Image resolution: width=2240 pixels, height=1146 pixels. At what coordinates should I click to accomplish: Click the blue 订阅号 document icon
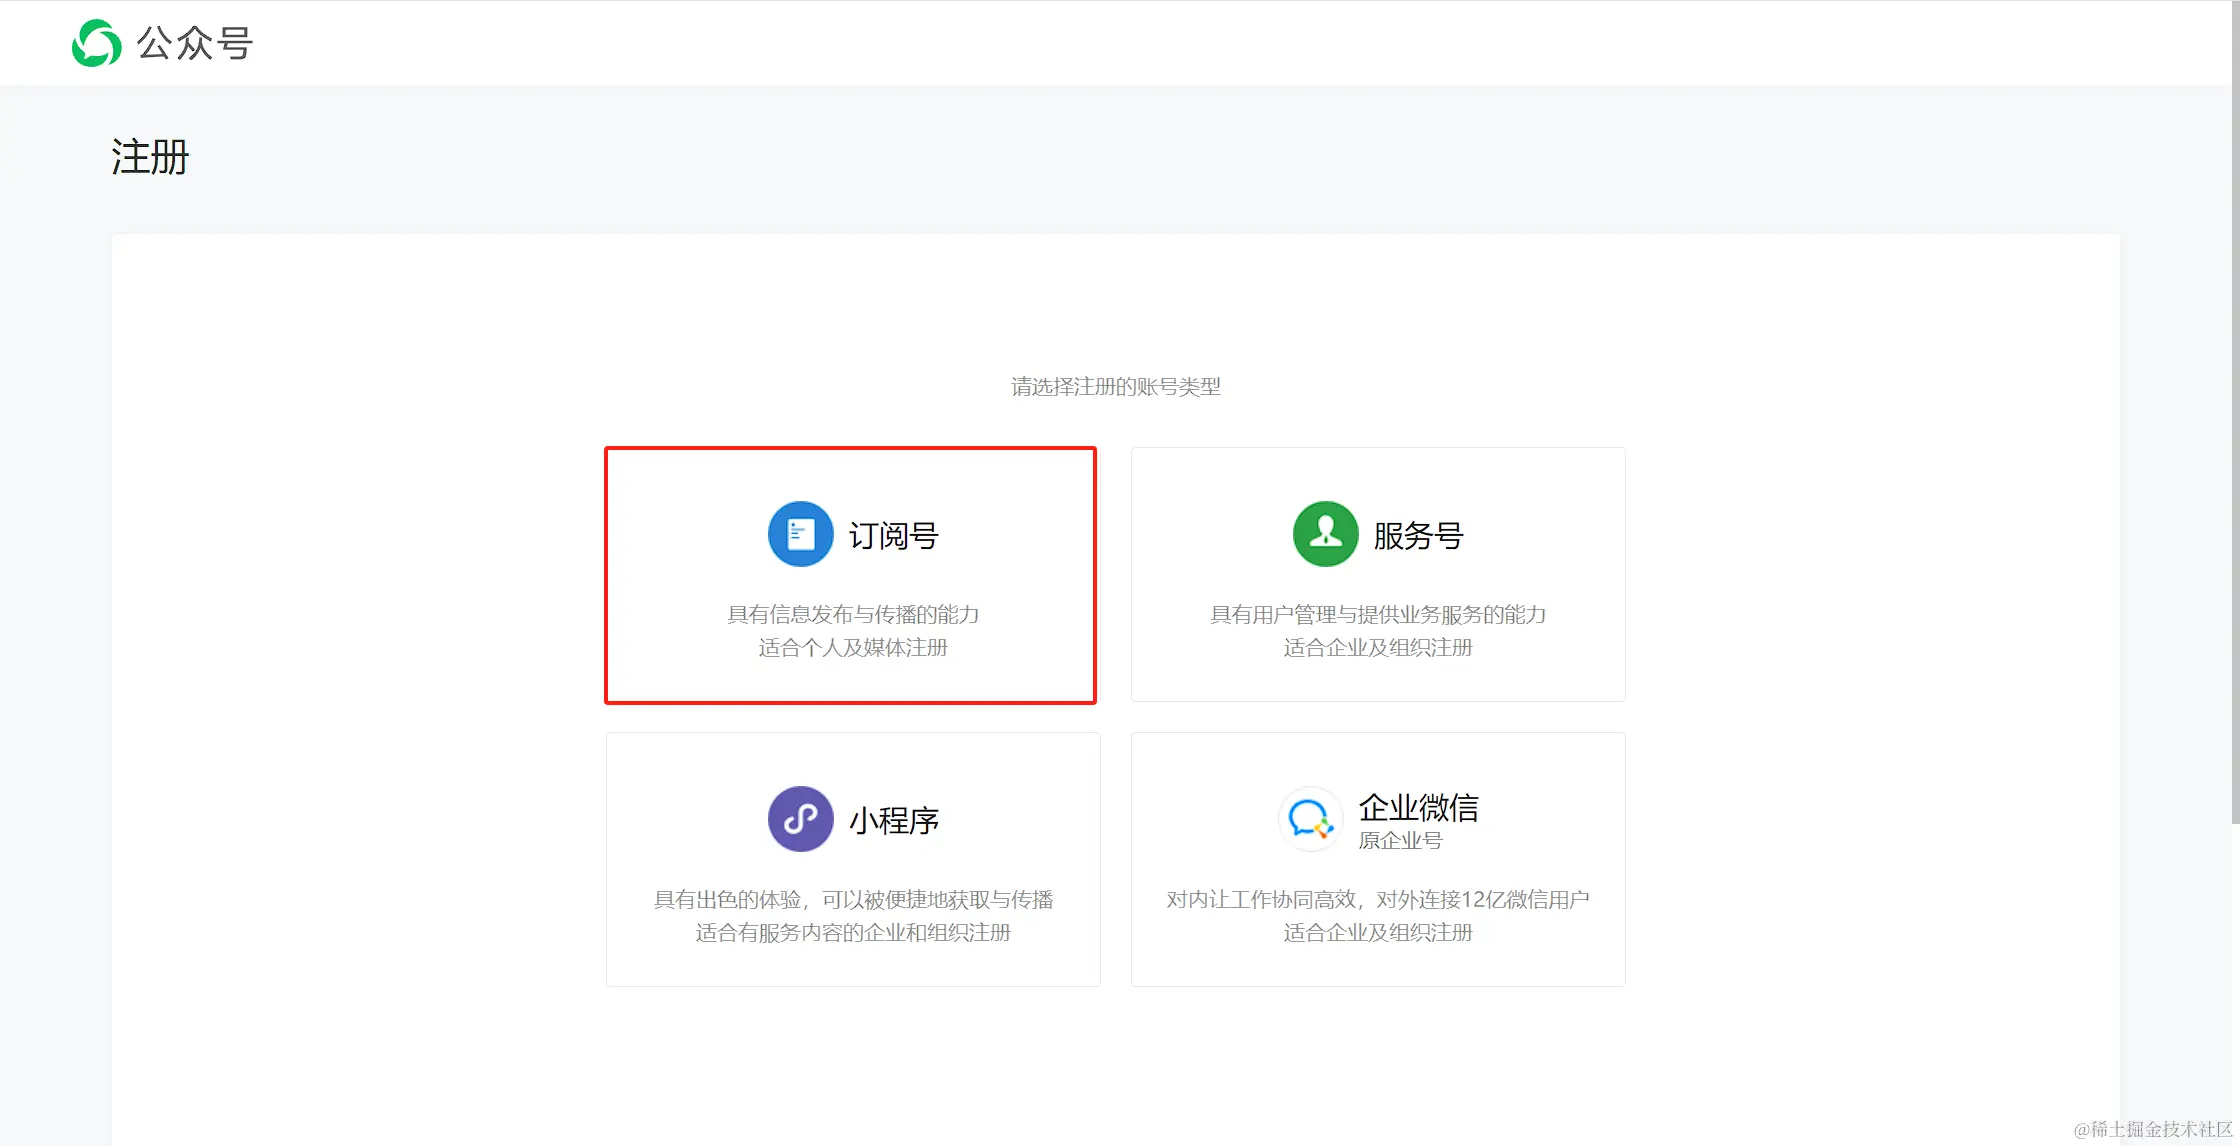point(800,534)
